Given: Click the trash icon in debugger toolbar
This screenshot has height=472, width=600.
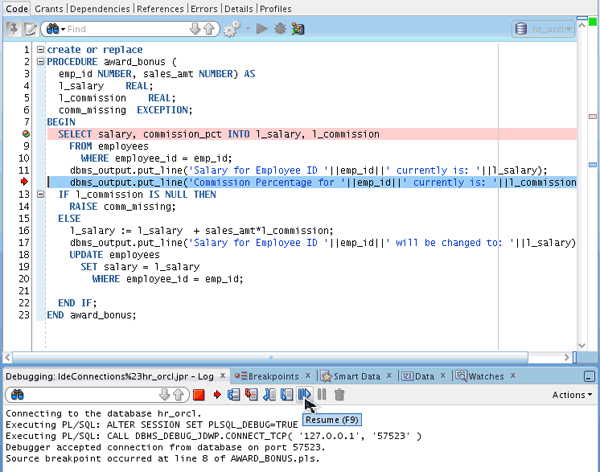Looking at the screenshot, I should [x=339, y=395].
